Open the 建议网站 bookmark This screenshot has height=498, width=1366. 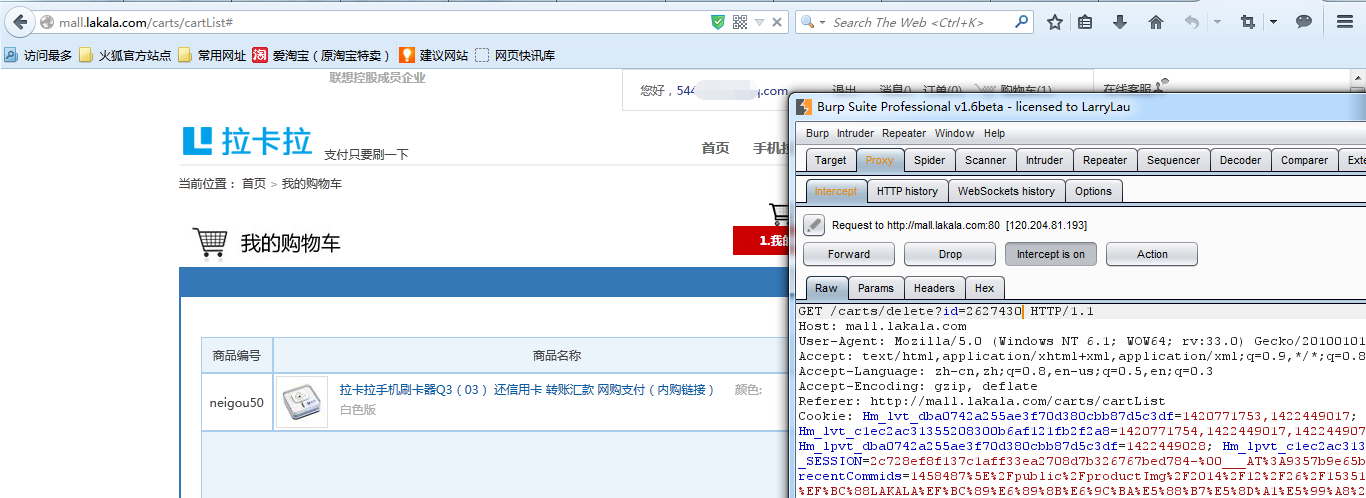433,56
